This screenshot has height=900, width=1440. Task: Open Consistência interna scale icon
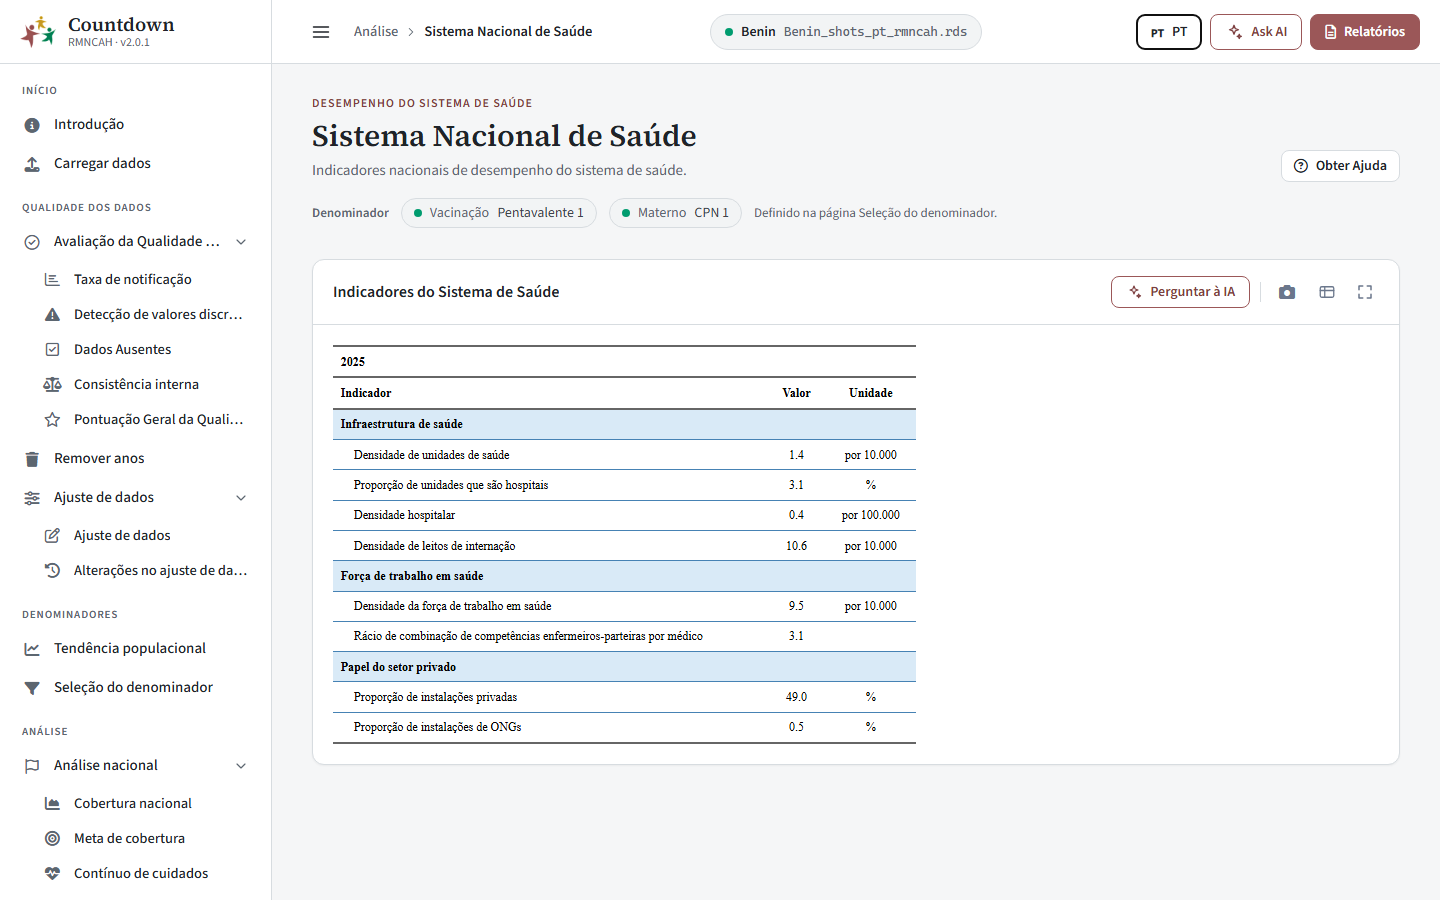pos(52,385)
